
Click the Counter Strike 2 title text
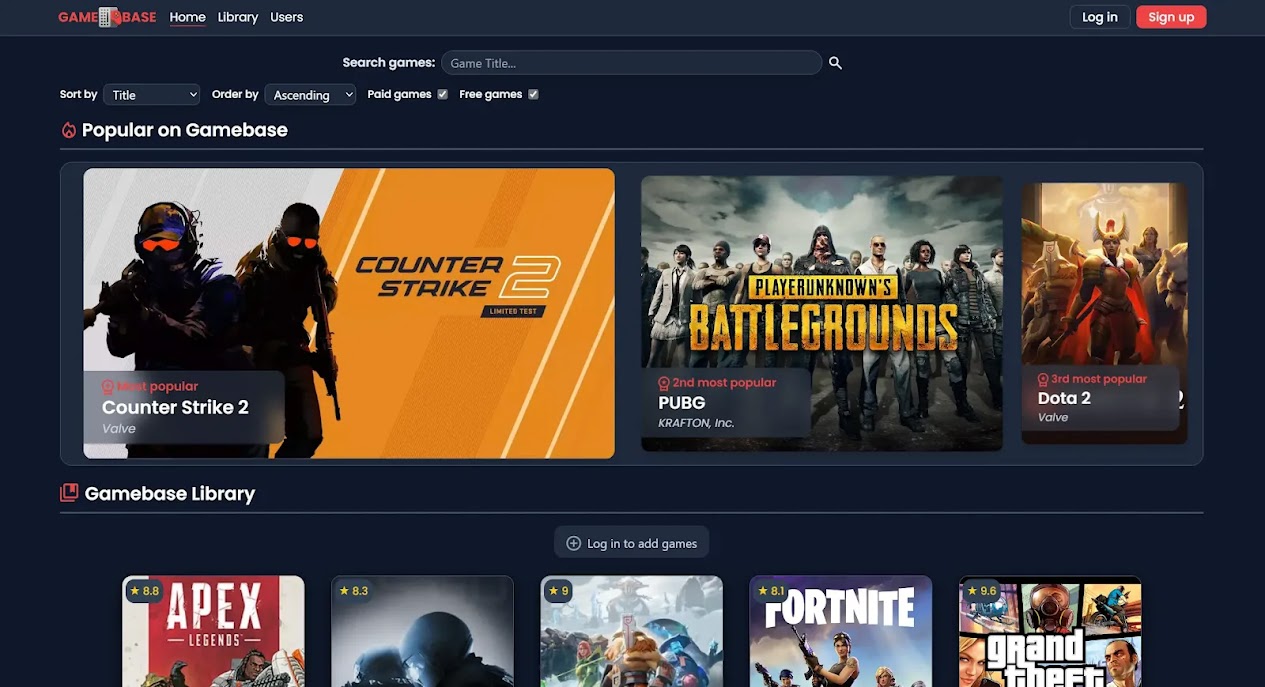[x=175, y=407]
